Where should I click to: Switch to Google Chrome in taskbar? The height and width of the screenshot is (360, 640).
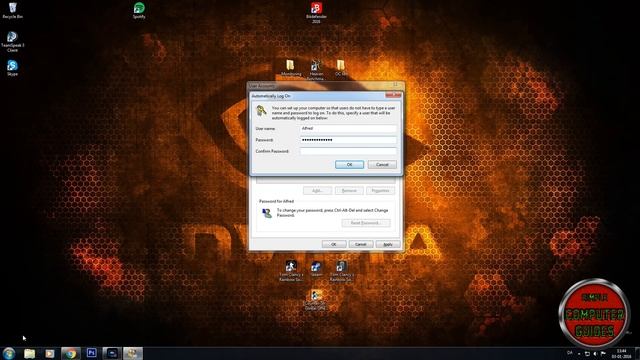(71, 353)
